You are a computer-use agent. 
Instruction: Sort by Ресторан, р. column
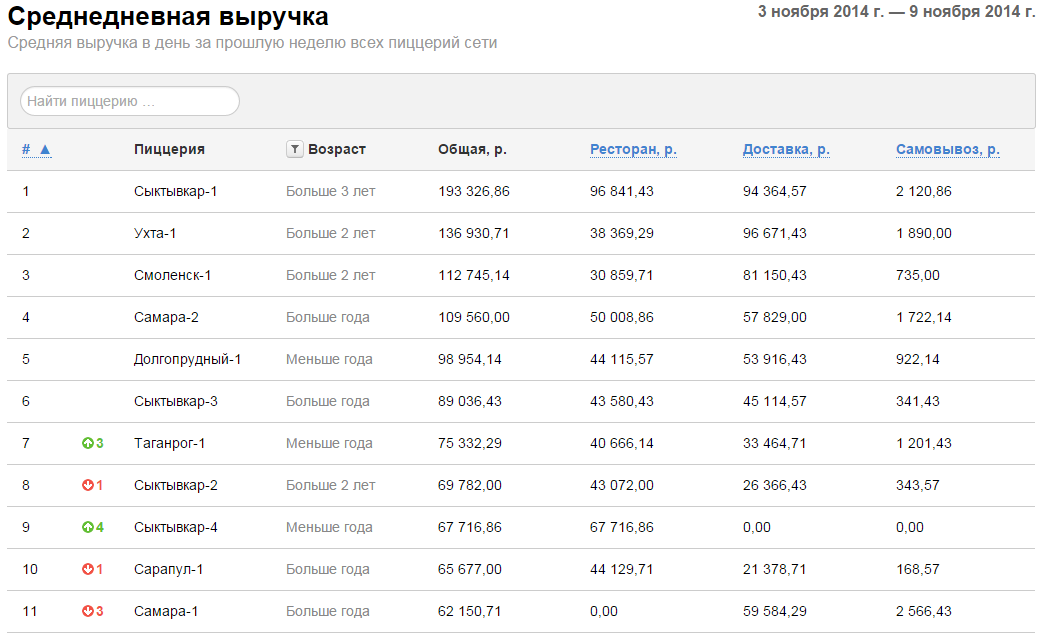pos(633,149)
